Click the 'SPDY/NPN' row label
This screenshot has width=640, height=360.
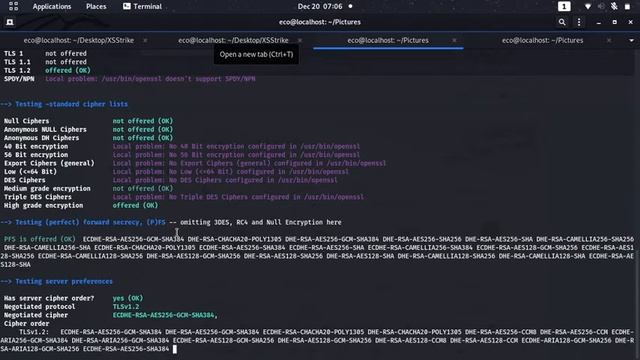coord(19,79)
